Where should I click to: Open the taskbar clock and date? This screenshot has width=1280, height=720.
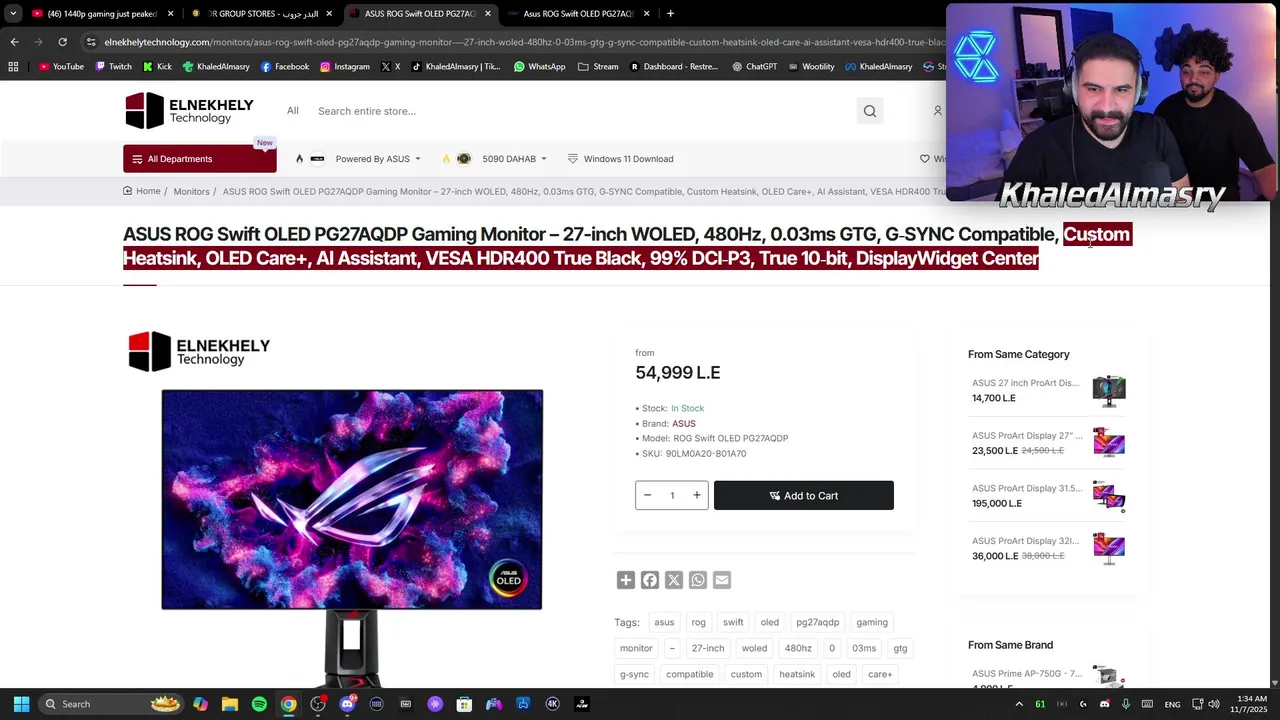tap(1251, 704)
